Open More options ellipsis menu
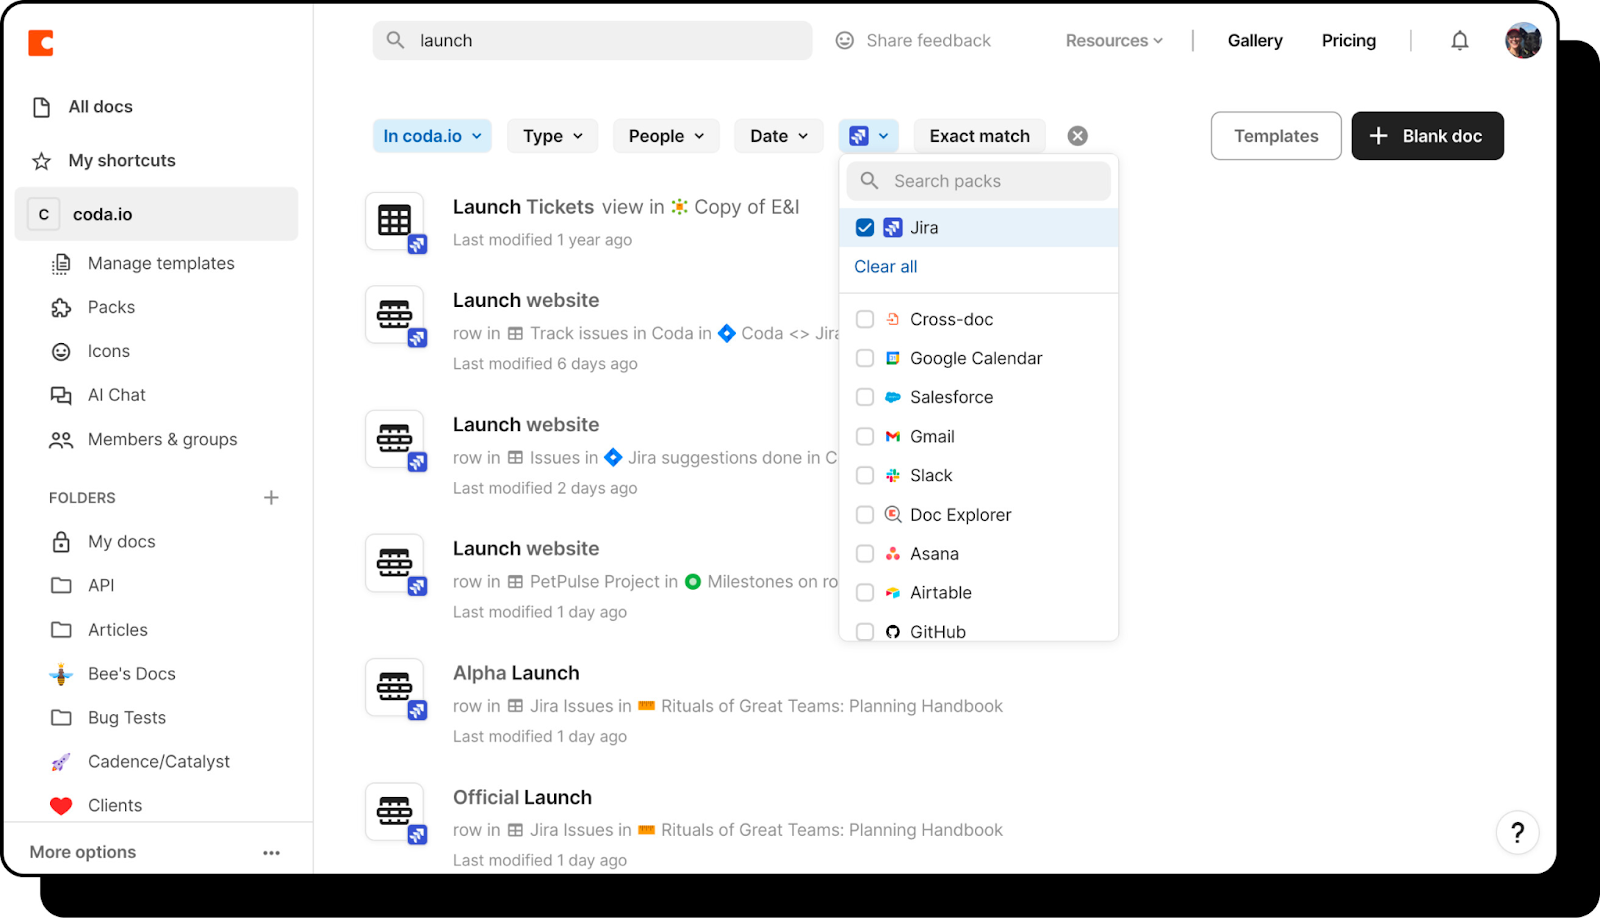Screen dimensions: 1600x918 tap(272, 853)
